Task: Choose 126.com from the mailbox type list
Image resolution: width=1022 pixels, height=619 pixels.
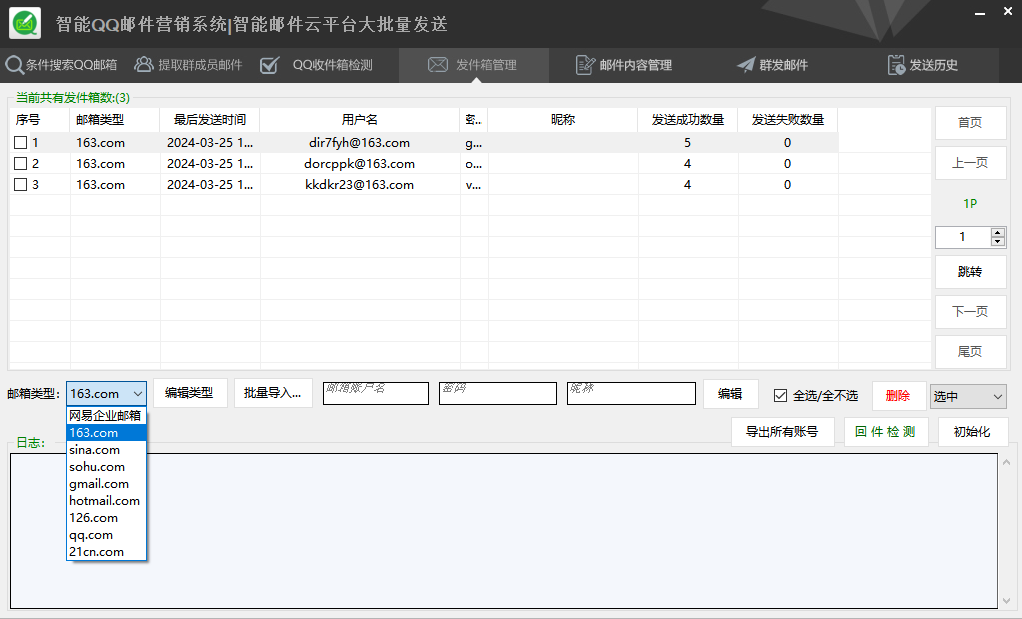Action: pyautogui.click(x=106, y=517)
